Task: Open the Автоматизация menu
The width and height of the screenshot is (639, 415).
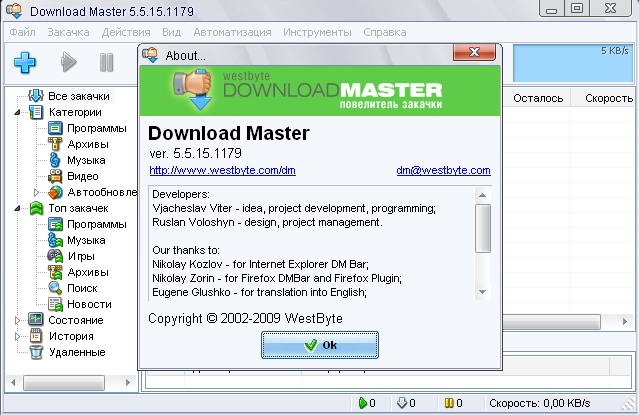Action: click(x=232, y=32)
